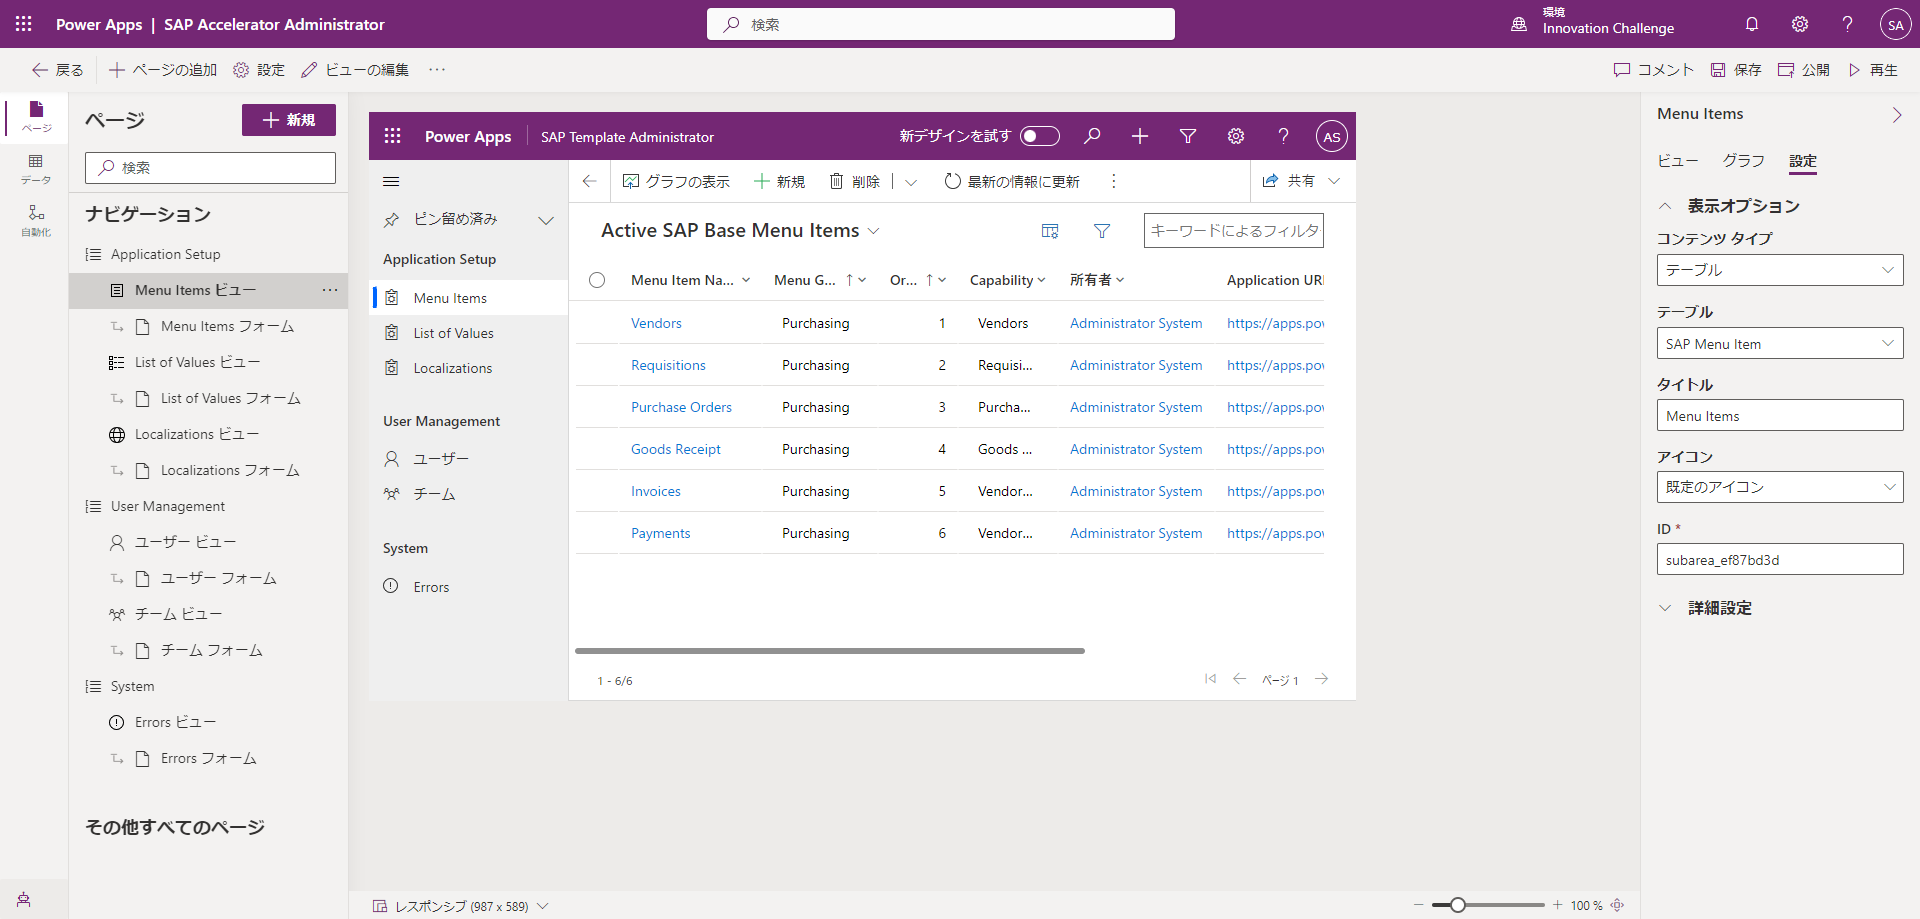1920x919 pixels.
Task: Click 保存 in the top toolbar
Action: point(1736,70)
